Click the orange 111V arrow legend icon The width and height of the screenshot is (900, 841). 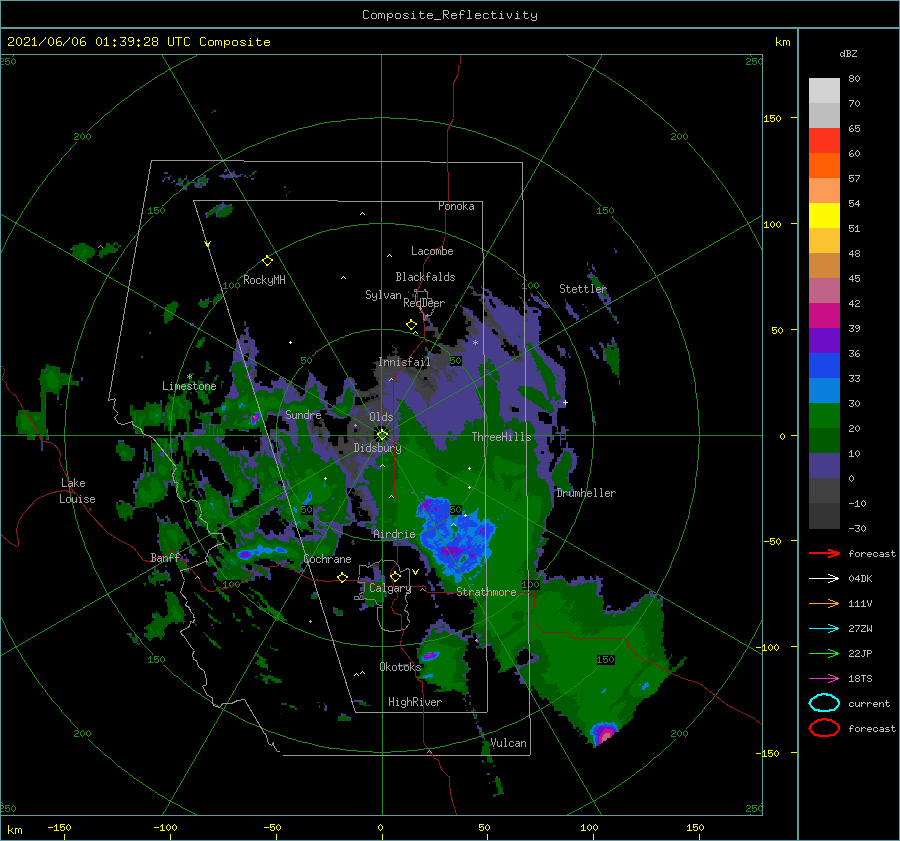(x=824, y=603)
